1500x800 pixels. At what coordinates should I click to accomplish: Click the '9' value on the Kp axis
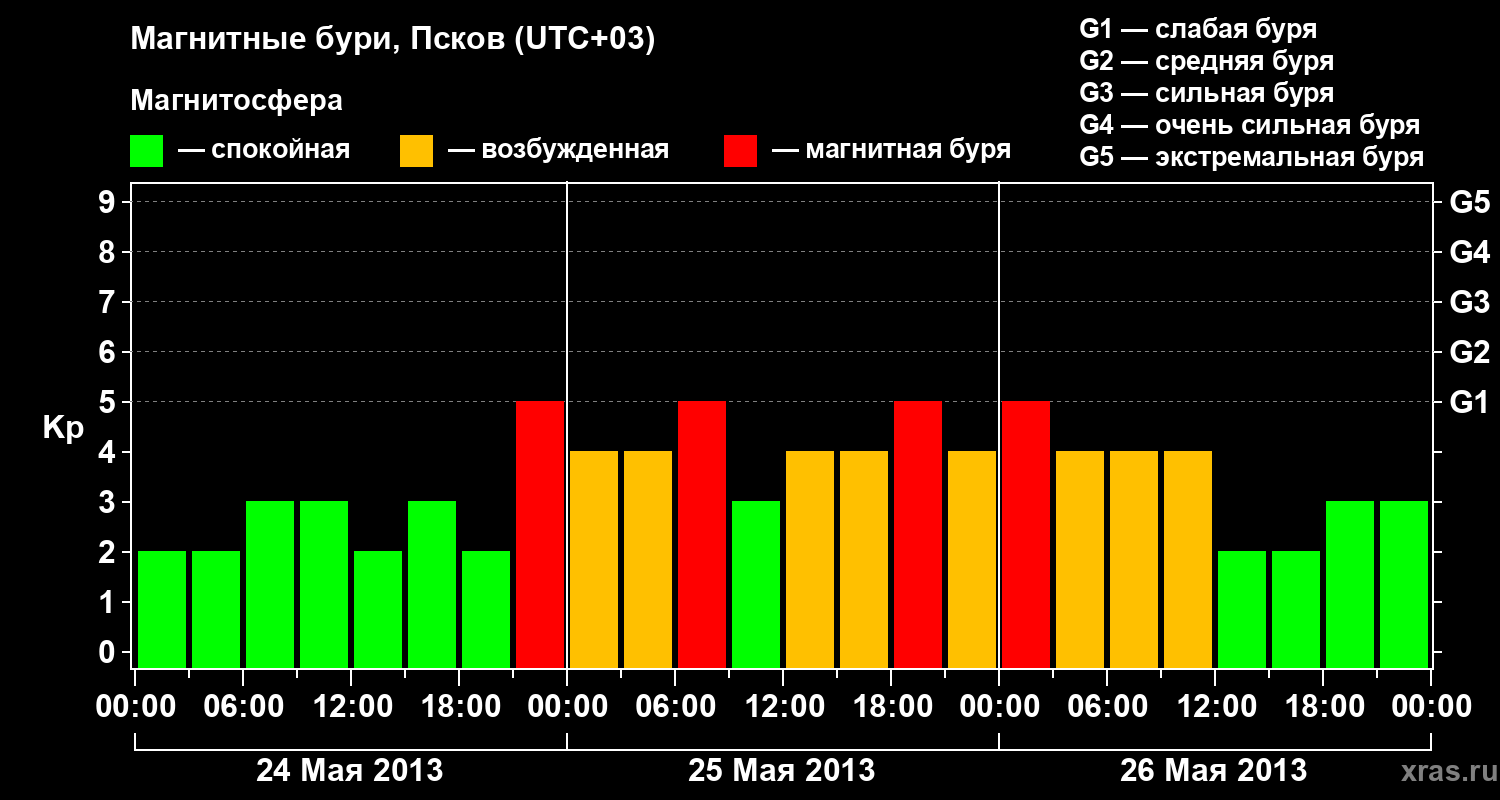[x=109, y=202]
